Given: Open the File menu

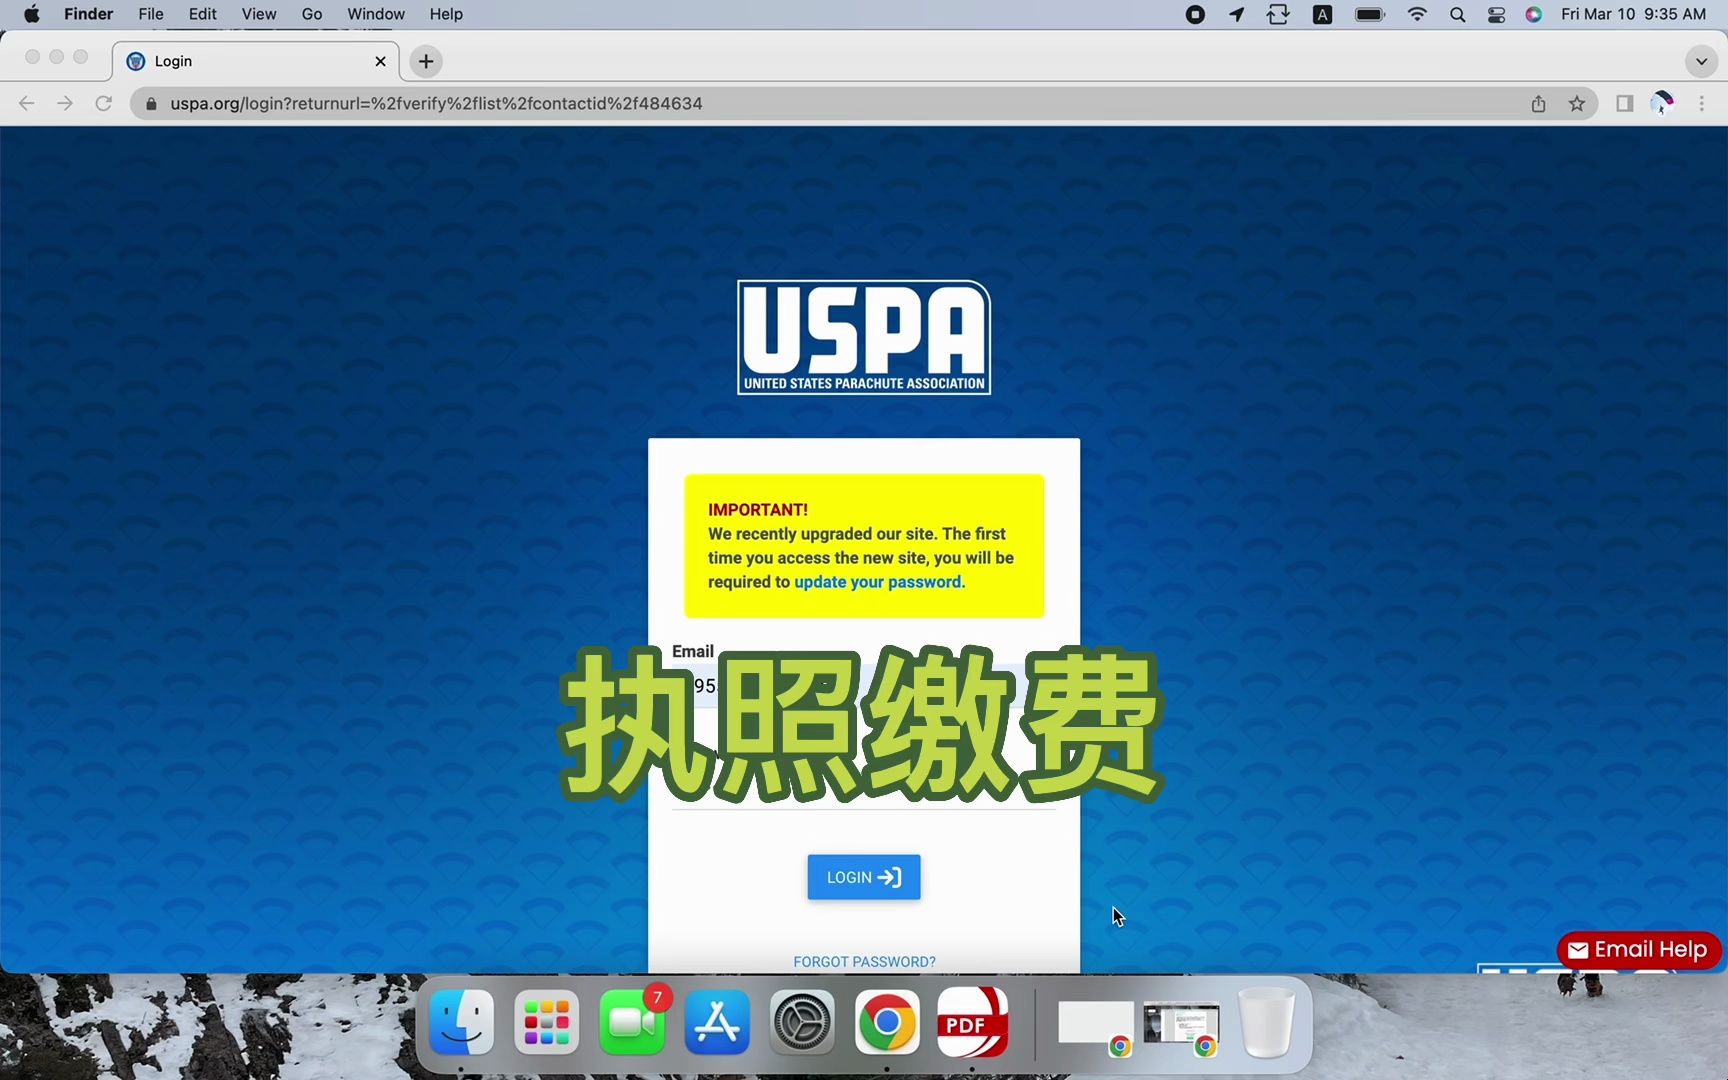Looking at the screenshot, I should coord(151,14).
